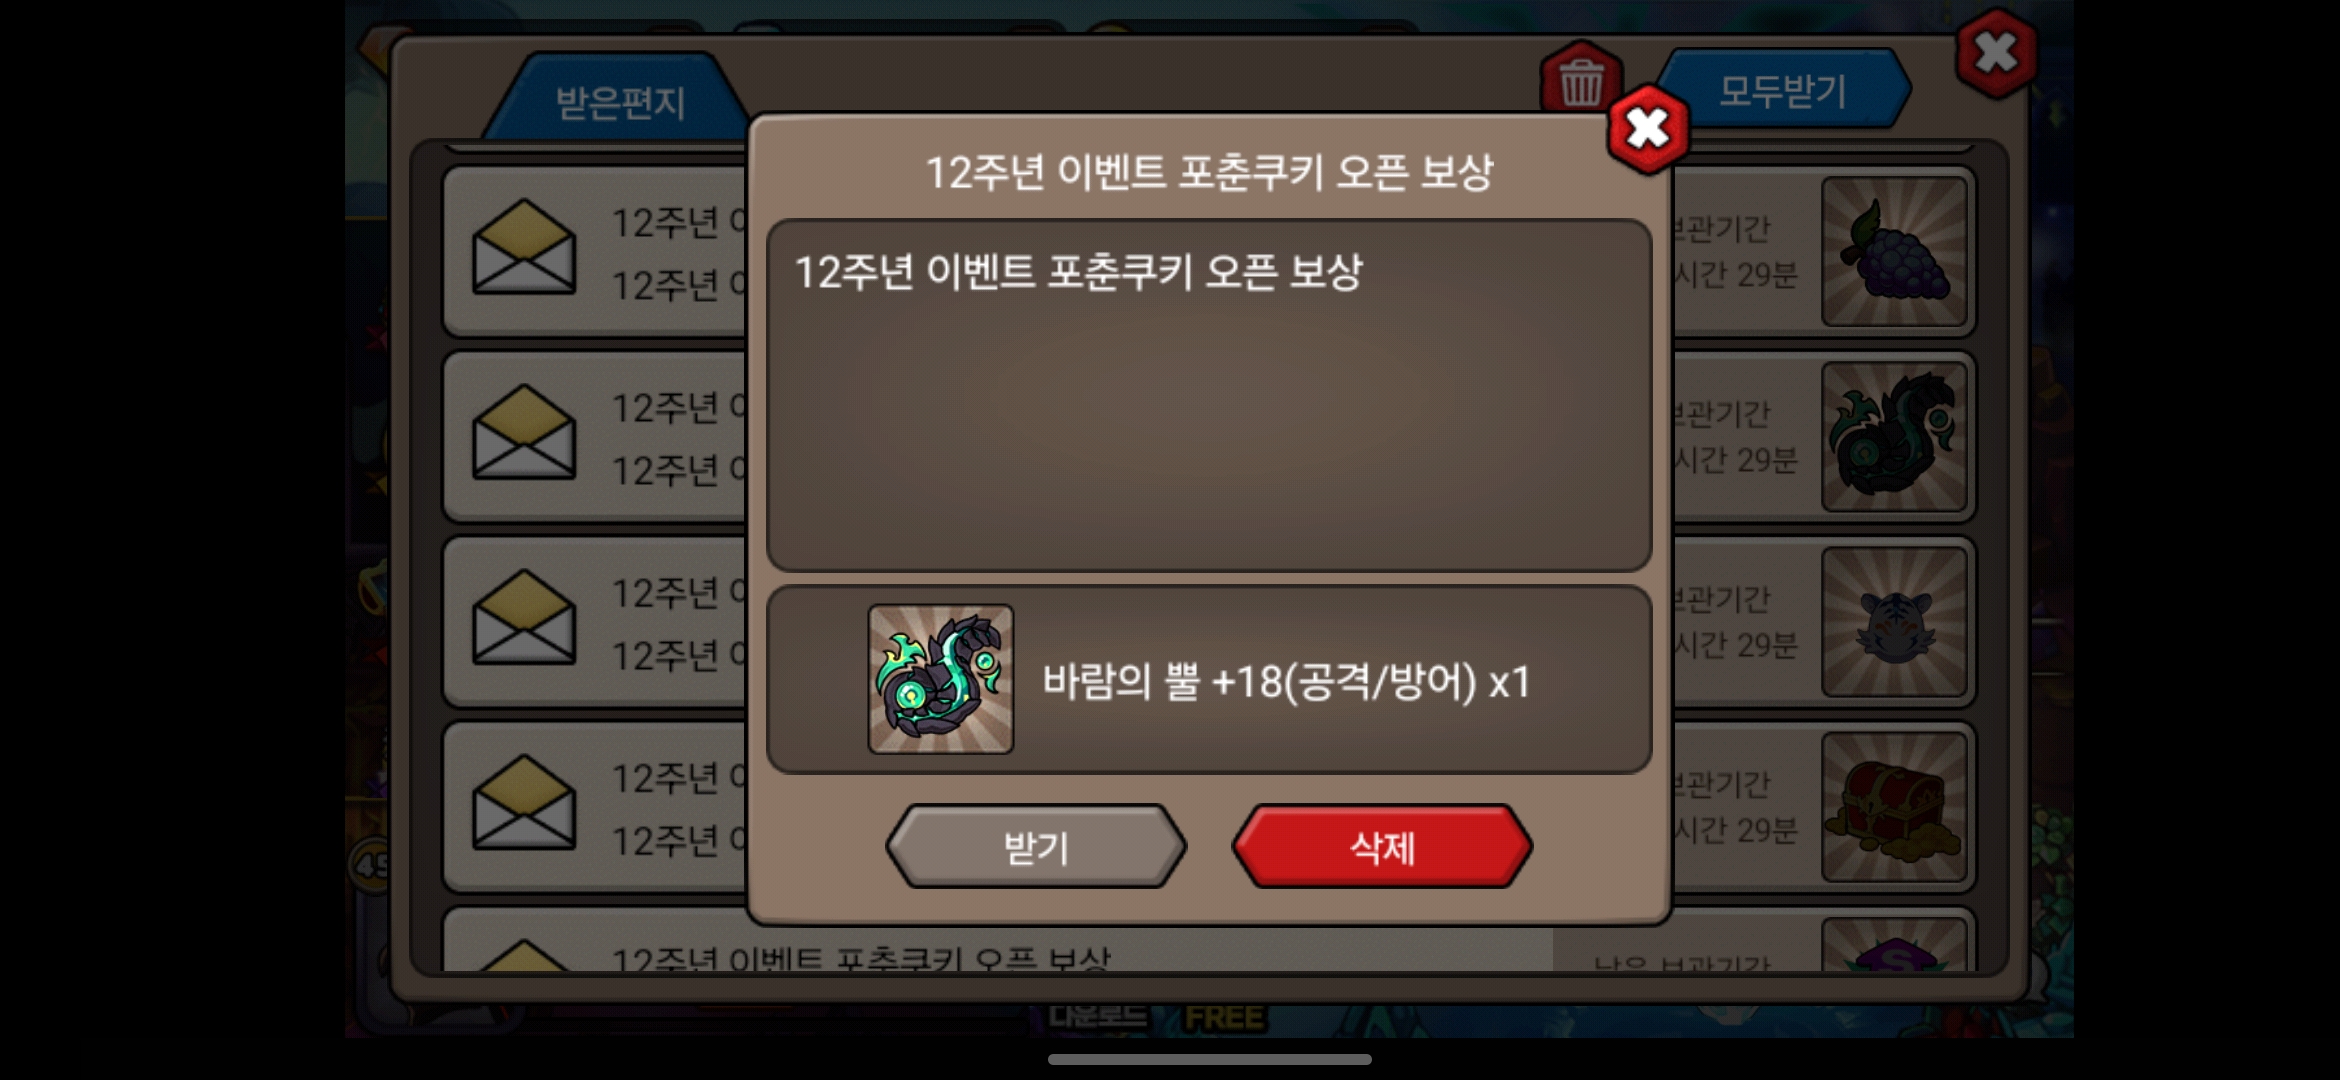Click the red 삭제 delete button
Screen dimensions: 2340x1080
[x=1382, y=847]
